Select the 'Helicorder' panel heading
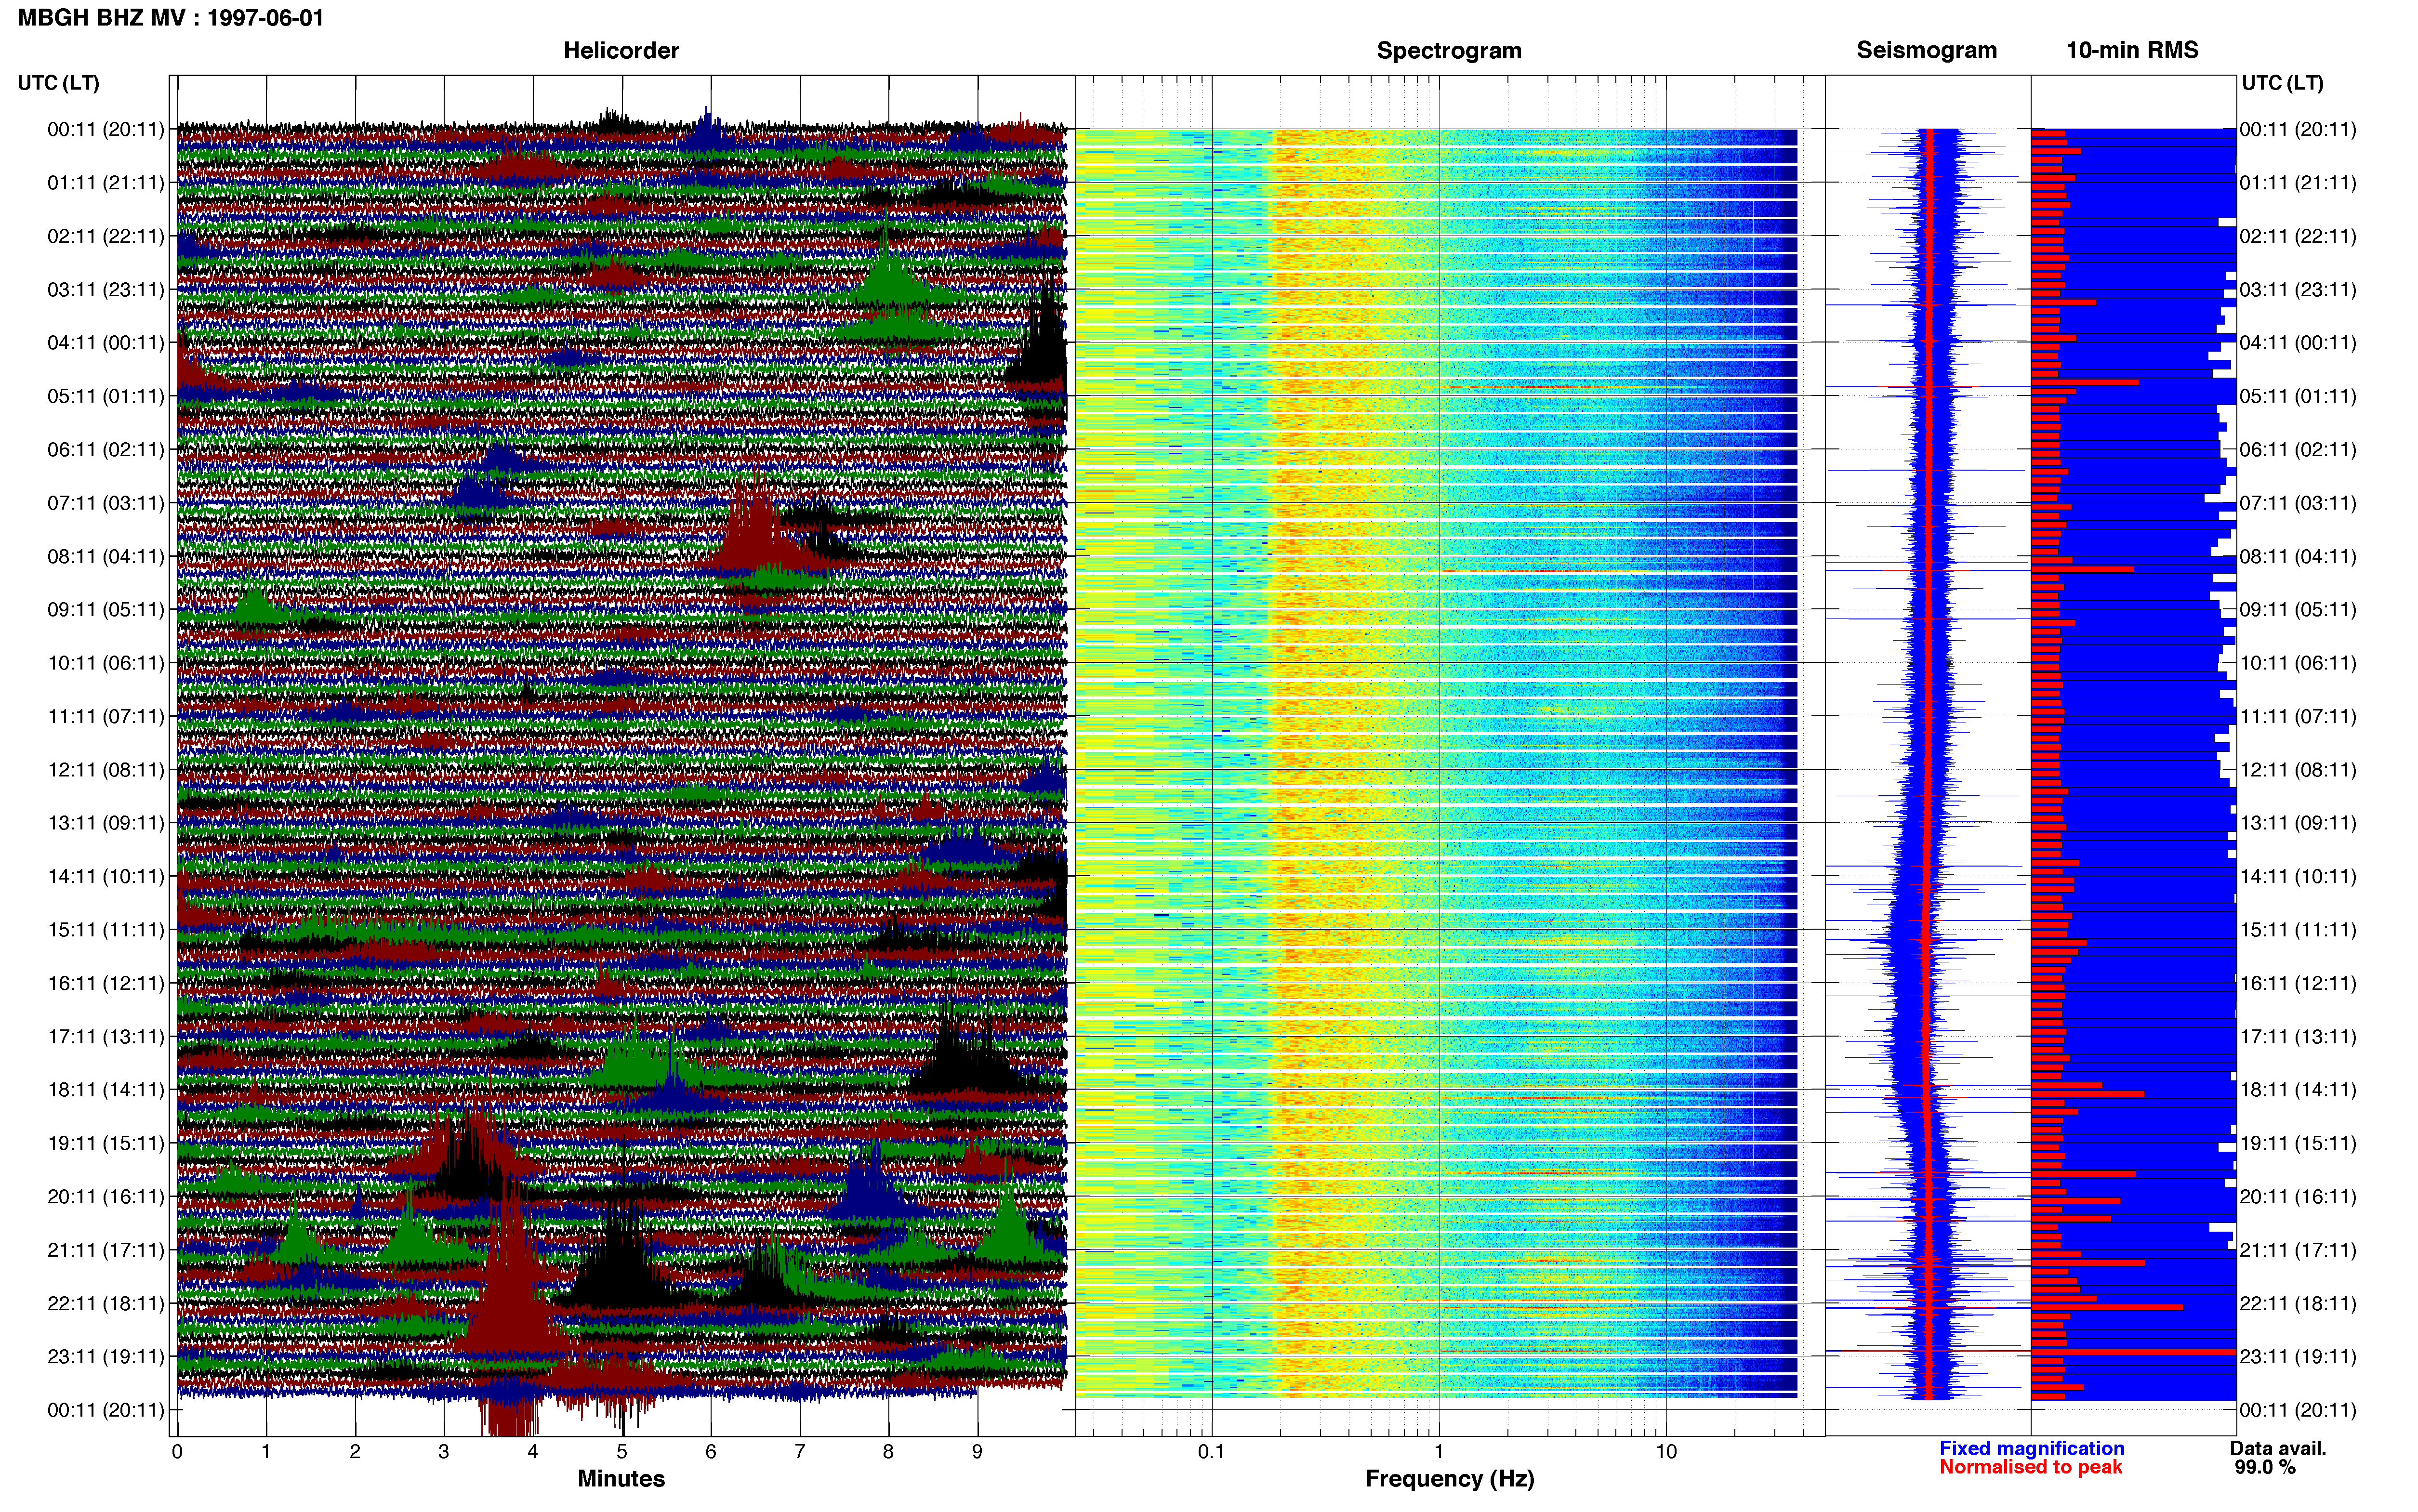The height and width of the screenshot is (1512, 2418). point(621,50)
